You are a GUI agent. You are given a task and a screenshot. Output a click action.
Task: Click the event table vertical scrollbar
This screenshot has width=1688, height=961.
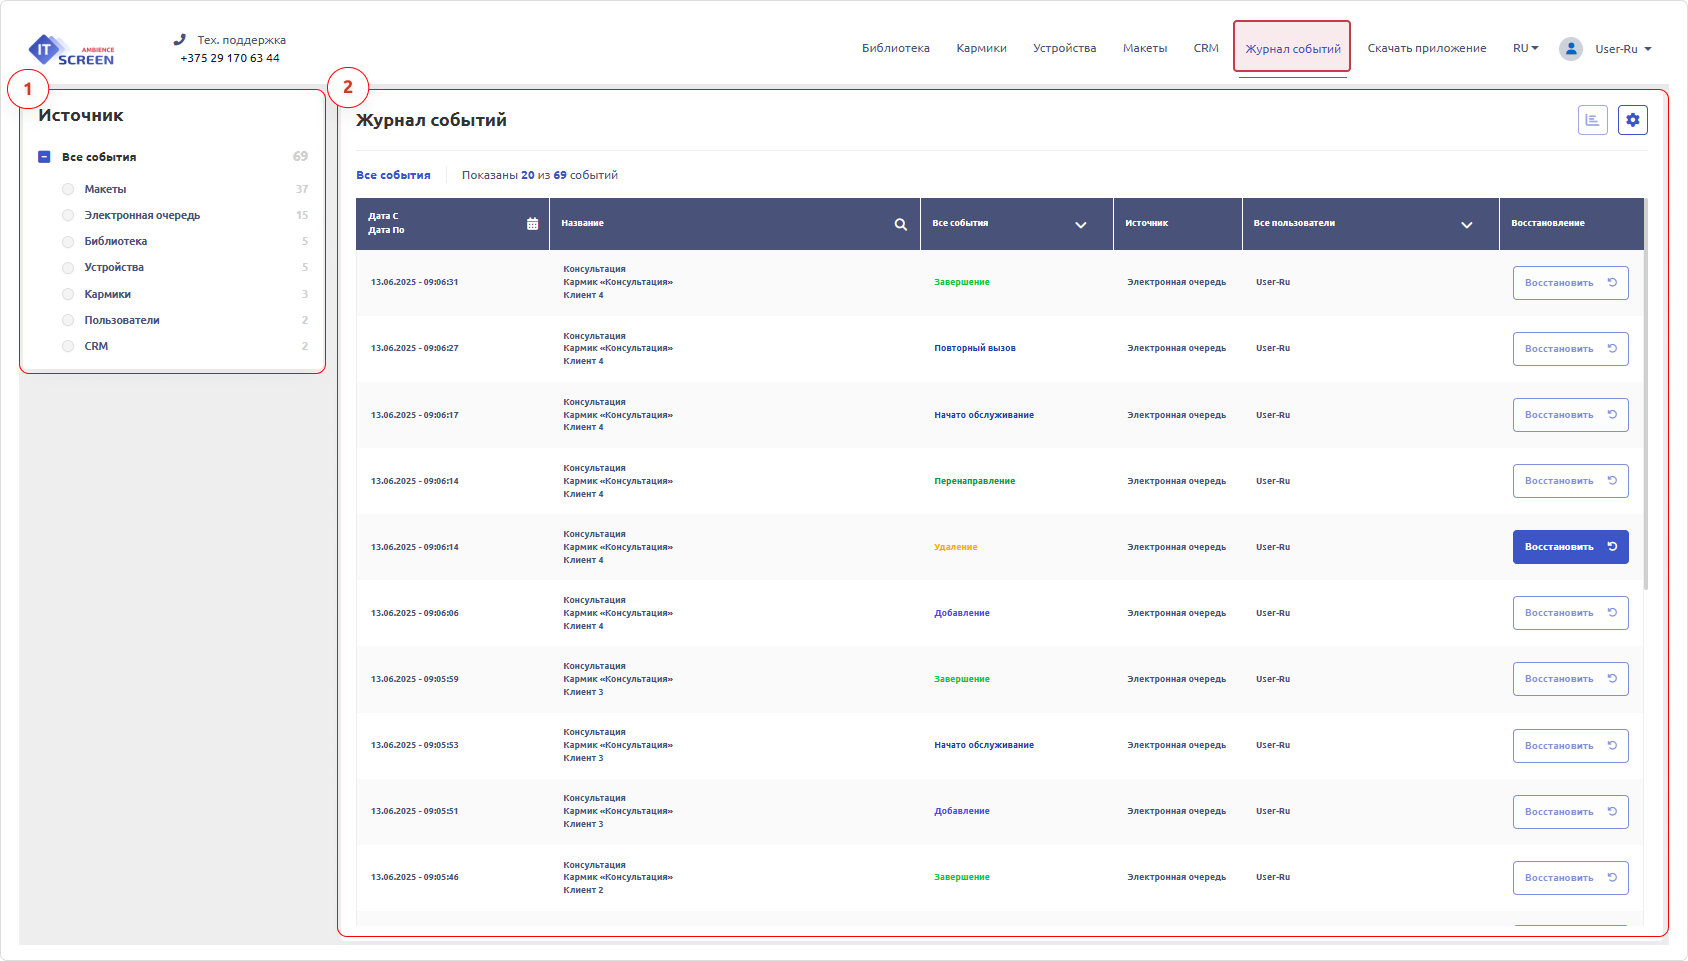point(1645,400)
